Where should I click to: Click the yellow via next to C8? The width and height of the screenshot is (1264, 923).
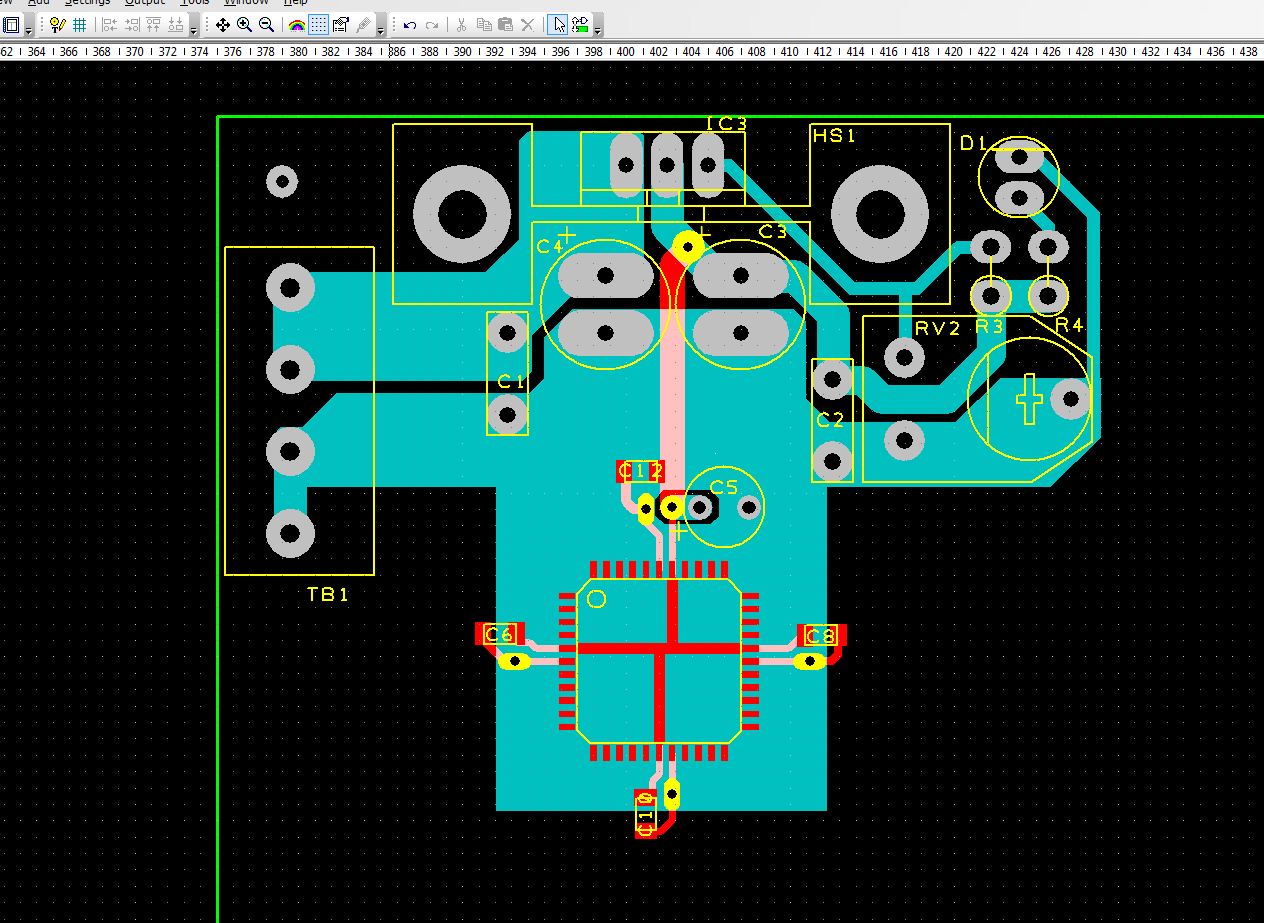tap(809, 661)
